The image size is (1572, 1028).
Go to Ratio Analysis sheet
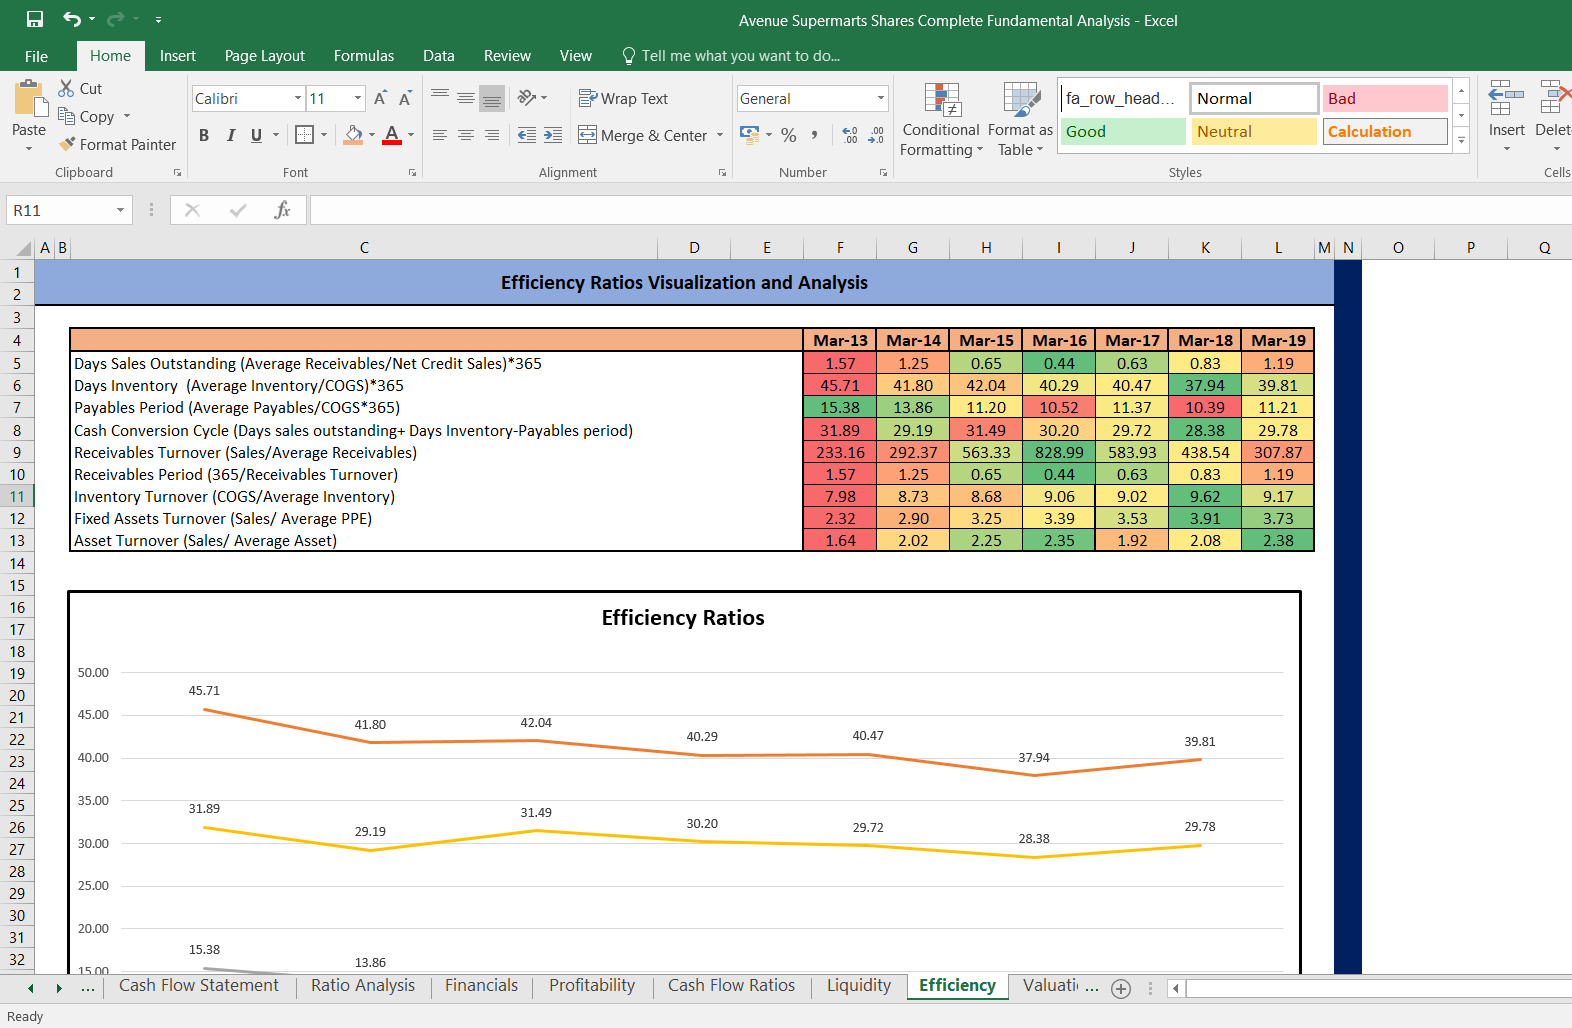pos(363,986)
